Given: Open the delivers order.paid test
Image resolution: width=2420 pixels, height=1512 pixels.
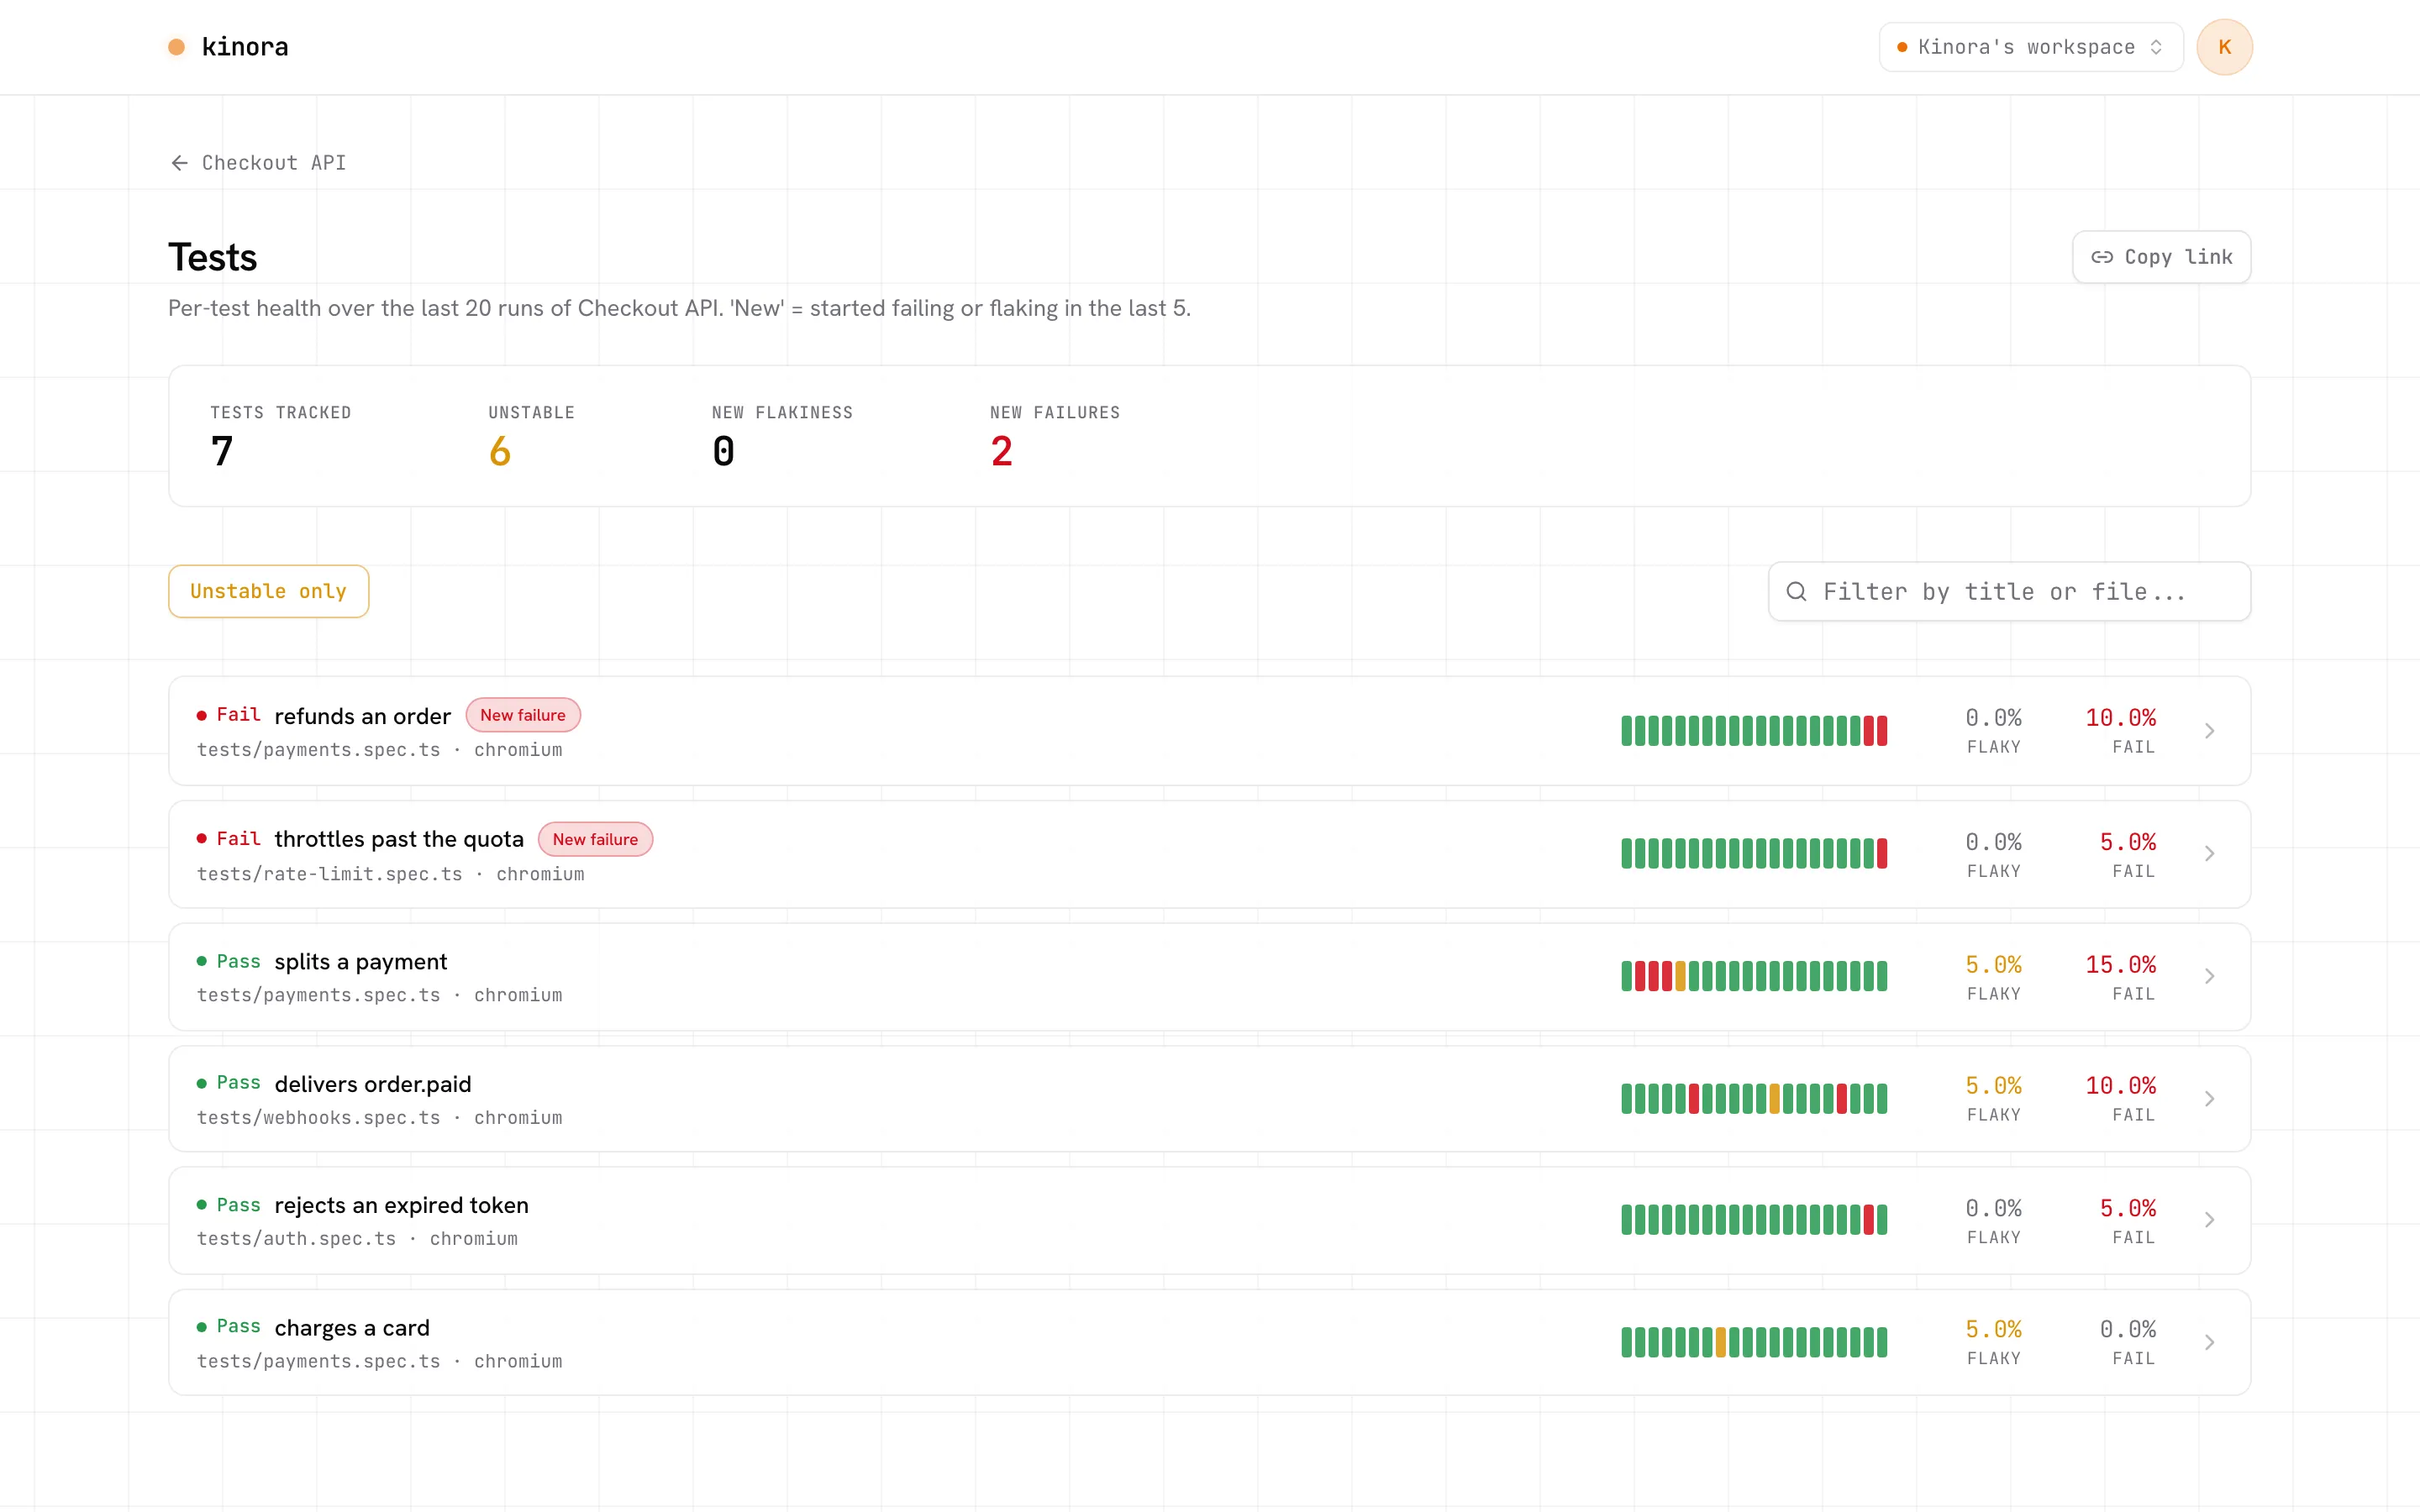Looking at the screenshot, I should (1209, 1099).
